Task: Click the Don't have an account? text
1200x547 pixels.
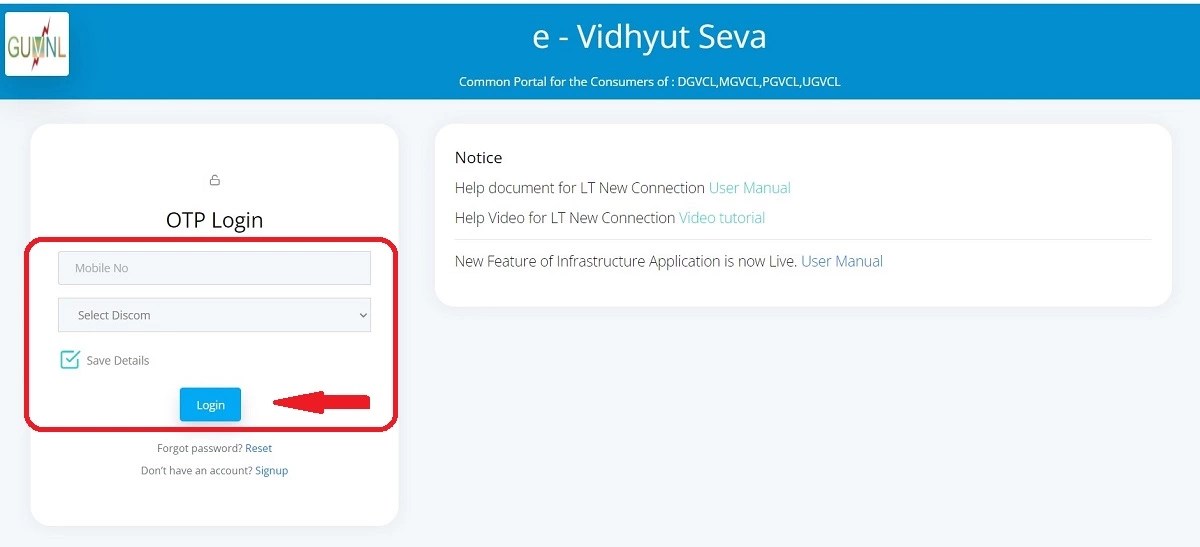Action: [x=197, y=470]
